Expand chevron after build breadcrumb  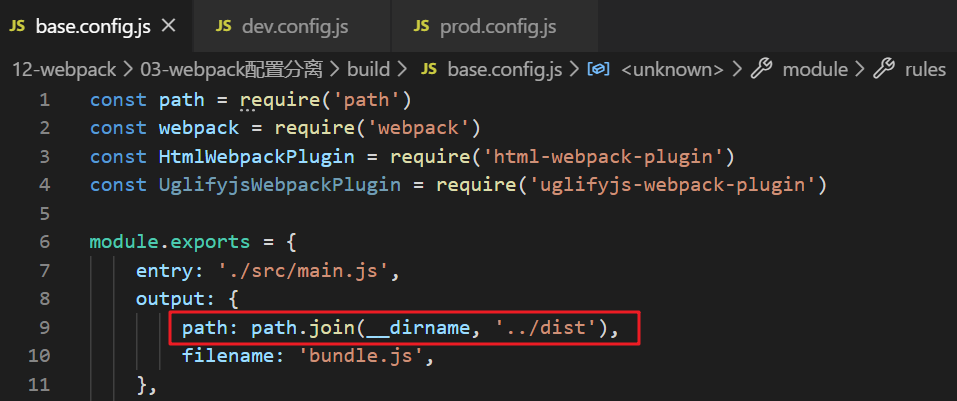click(402, 70)
